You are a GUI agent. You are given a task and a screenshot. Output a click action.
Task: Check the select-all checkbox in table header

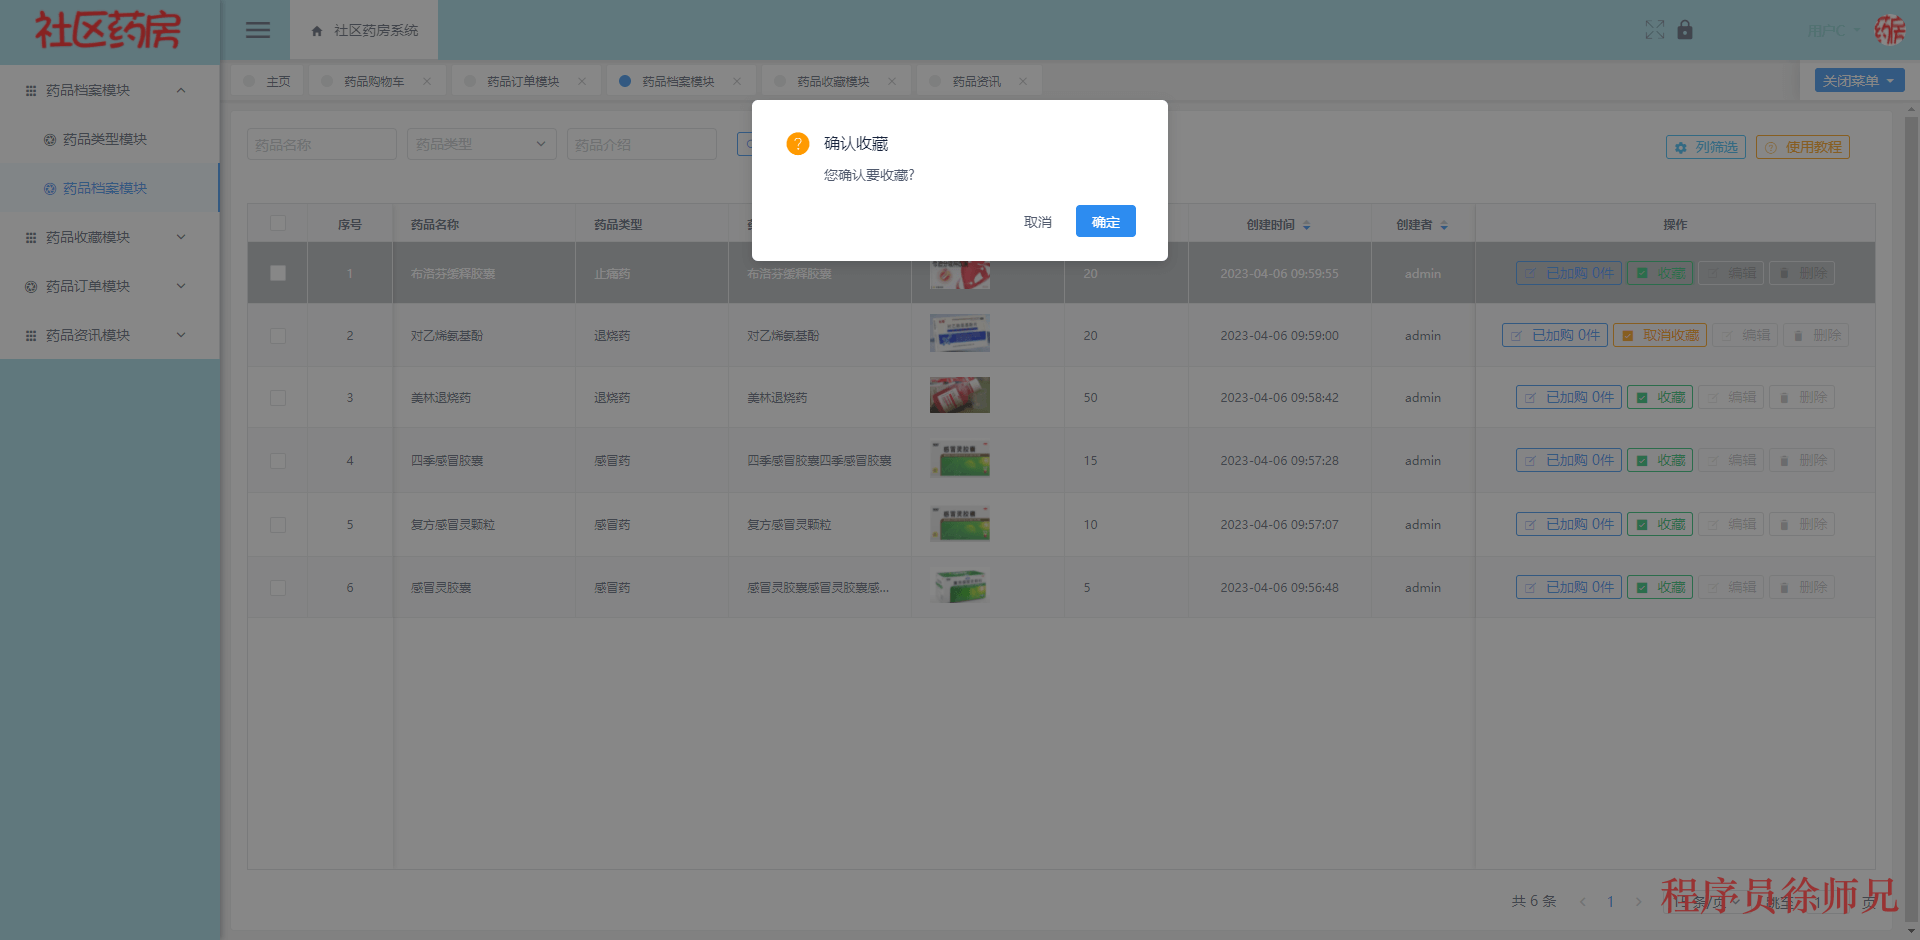(x=277, y=224)
